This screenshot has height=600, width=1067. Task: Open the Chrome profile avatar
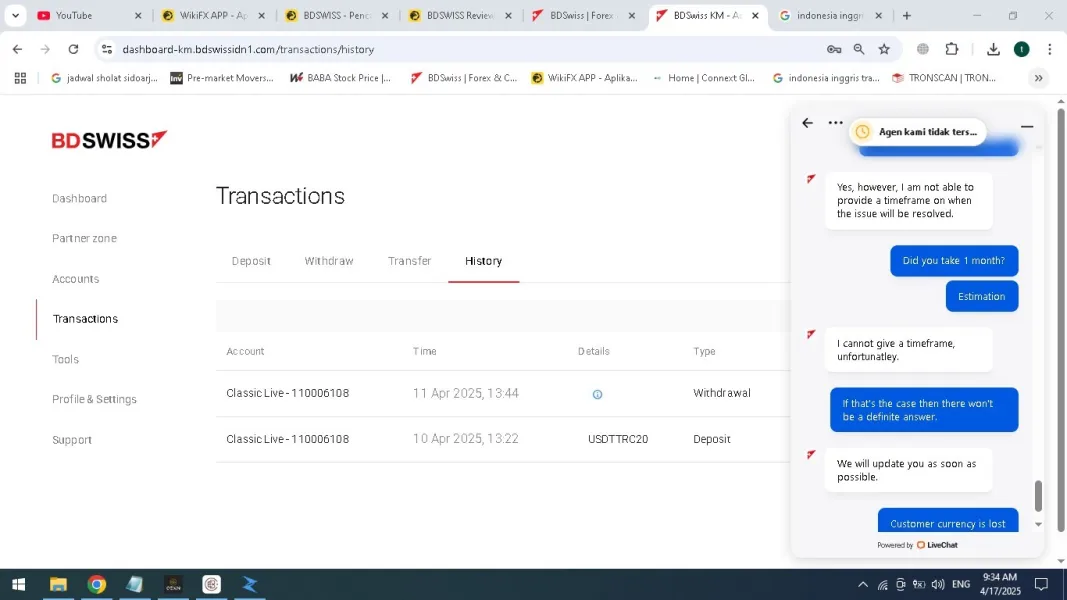1021,49
